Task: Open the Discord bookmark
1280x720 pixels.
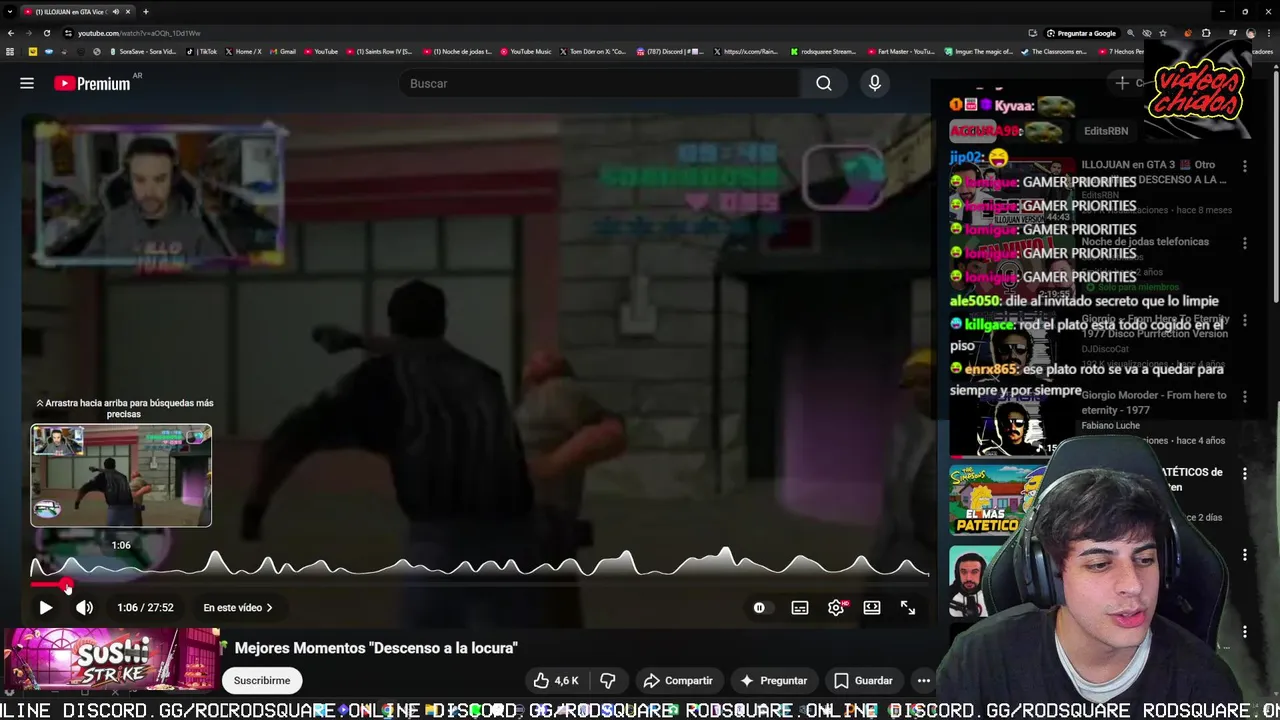Action: click(x=671, y=51)
